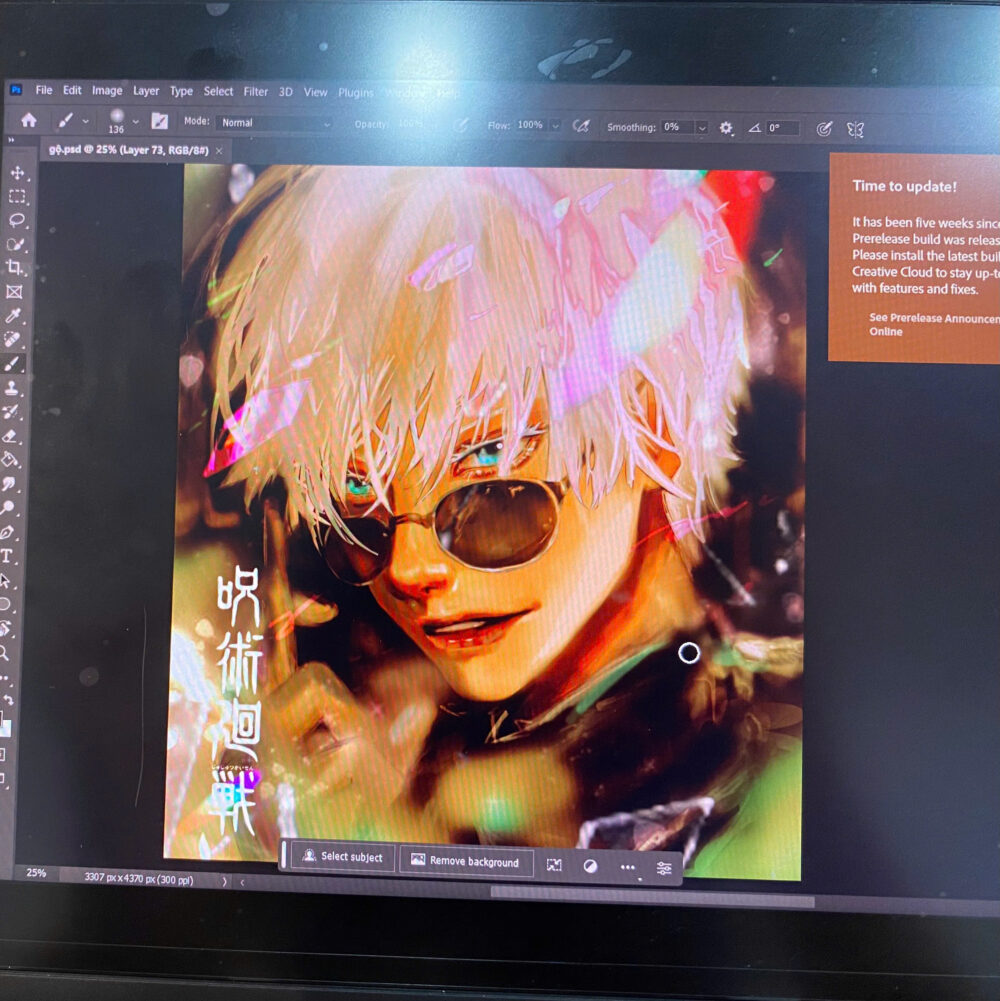The height and width of the screenshot is (1001, 1000).
Task: Select the Lasso tool
Action: click(17, 220)
